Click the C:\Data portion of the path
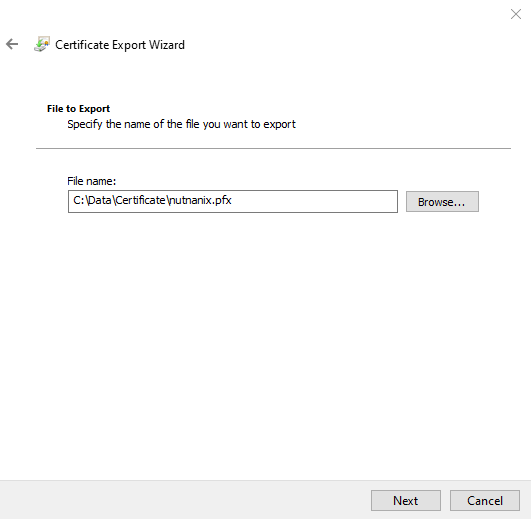 coord(92,200)
